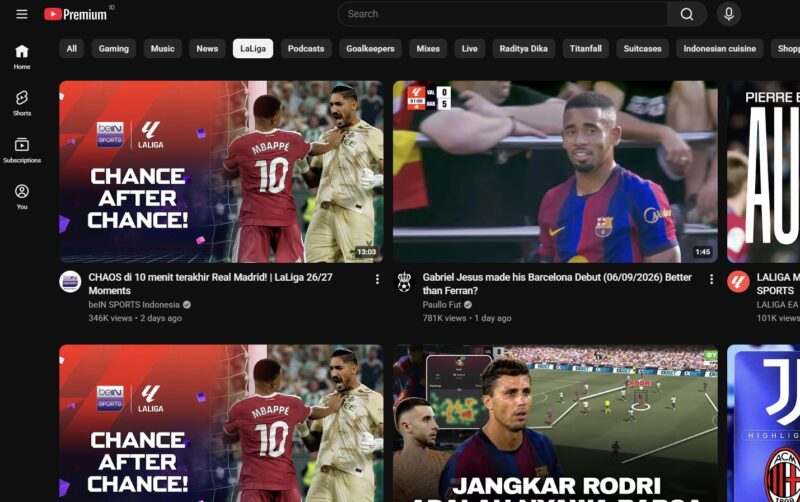Open Paullo Fut channel avatar
This screenshot has height=502, width=800.
point(404,282)
